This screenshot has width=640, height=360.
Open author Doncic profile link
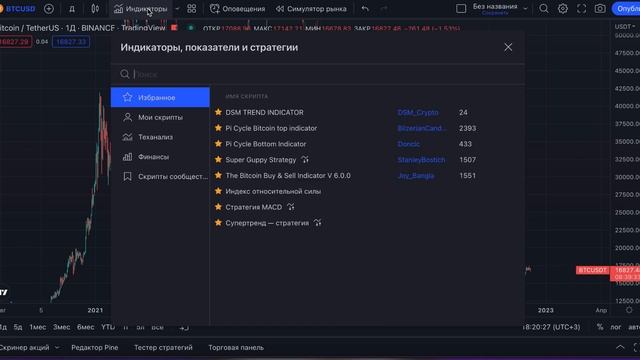pyautogui.click(x=408, y=144)
